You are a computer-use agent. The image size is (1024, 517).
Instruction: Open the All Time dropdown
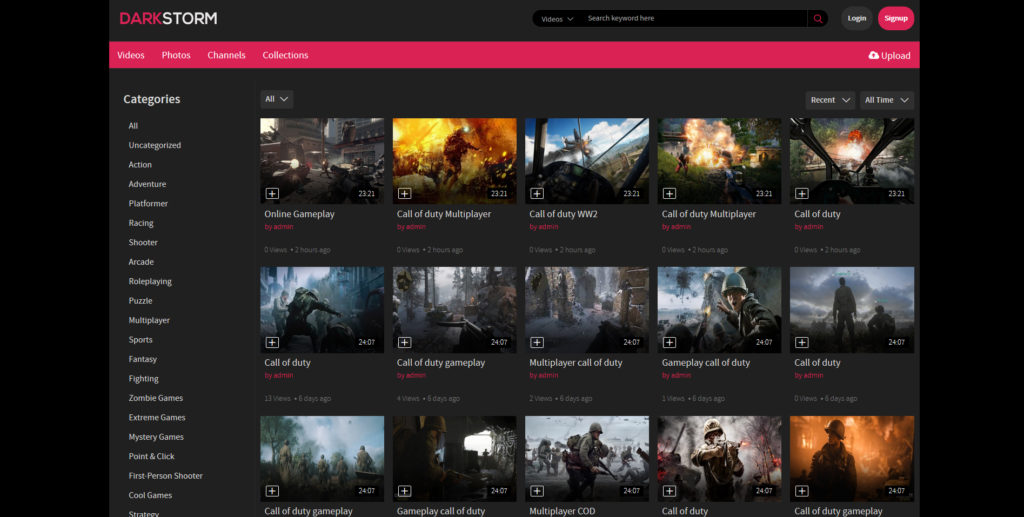click(x=887, y=100)
